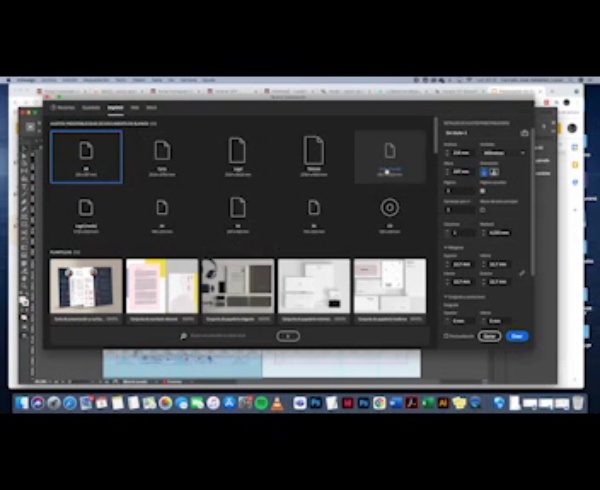Select landscape orientation button
This screenshot has width=600, height=490.
494,172
